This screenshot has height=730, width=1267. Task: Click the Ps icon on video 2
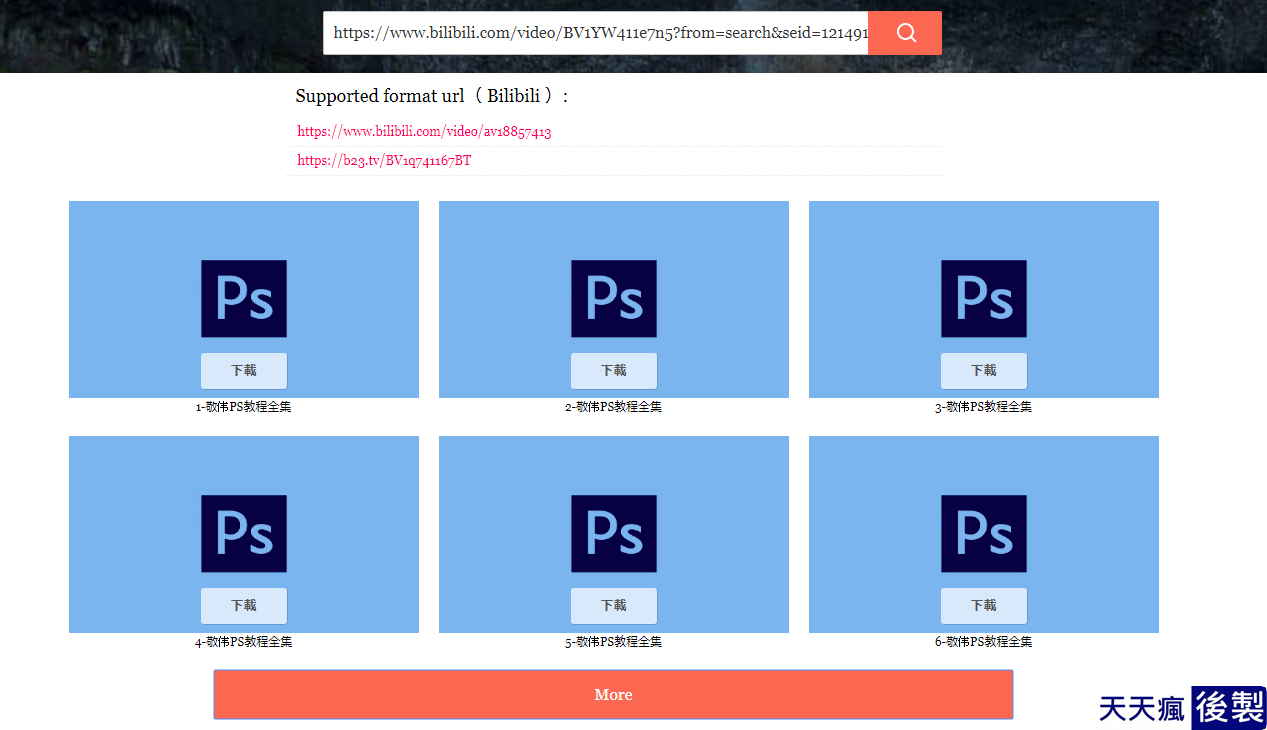(614, 298)
